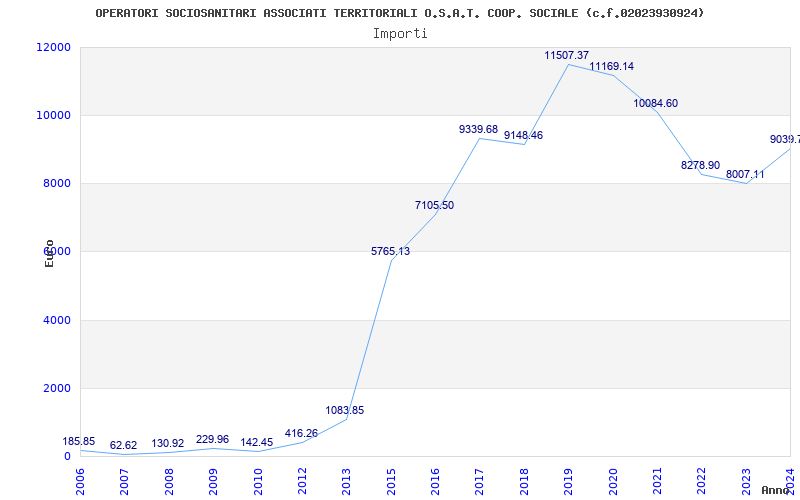Click the 2020 x-axis year label
This screenshot has width=800, height=500.
tap(613, 481)
